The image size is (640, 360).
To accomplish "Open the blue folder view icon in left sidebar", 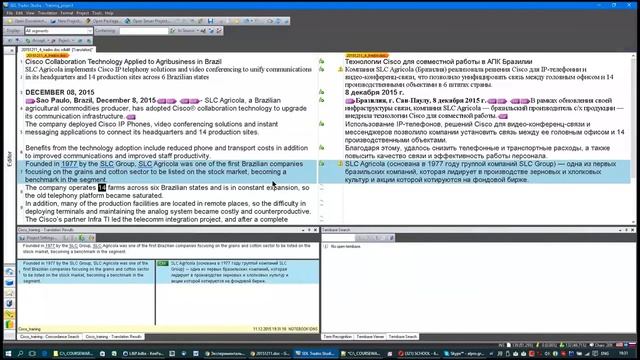I will [x=9, y=282].
